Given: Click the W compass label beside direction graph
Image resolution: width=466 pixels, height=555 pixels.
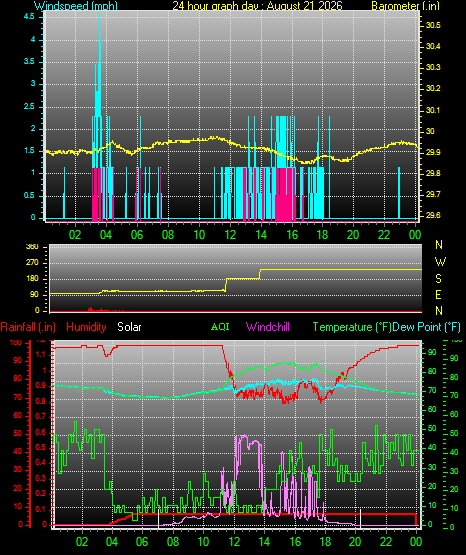Looking at the screenshot, I should tap(440, 262).
